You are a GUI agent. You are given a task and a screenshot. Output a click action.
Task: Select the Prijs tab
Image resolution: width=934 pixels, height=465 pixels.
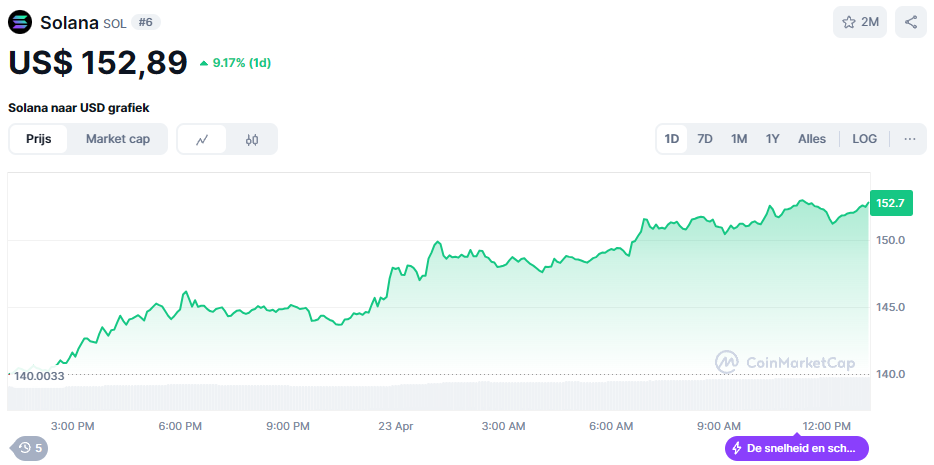[39, 139]
